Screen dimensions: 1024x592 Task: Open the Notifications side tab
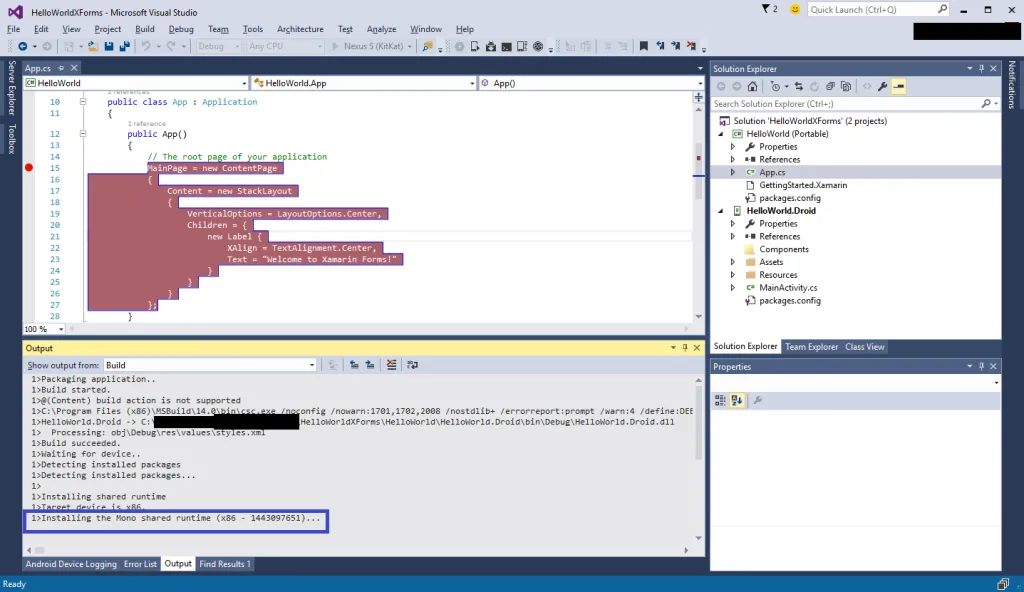1012,85
